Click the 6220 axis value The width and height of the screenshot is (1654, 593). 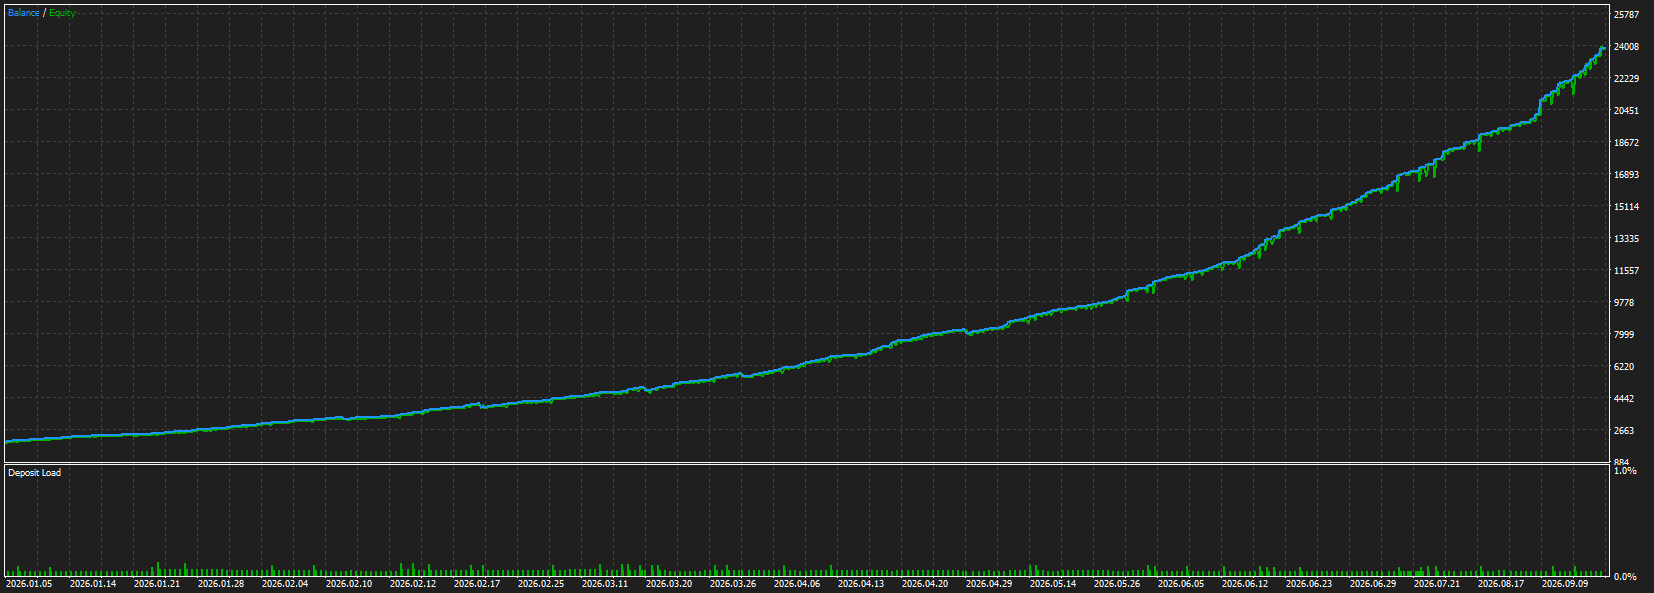pyautogui.click(x=1624, y=367)
